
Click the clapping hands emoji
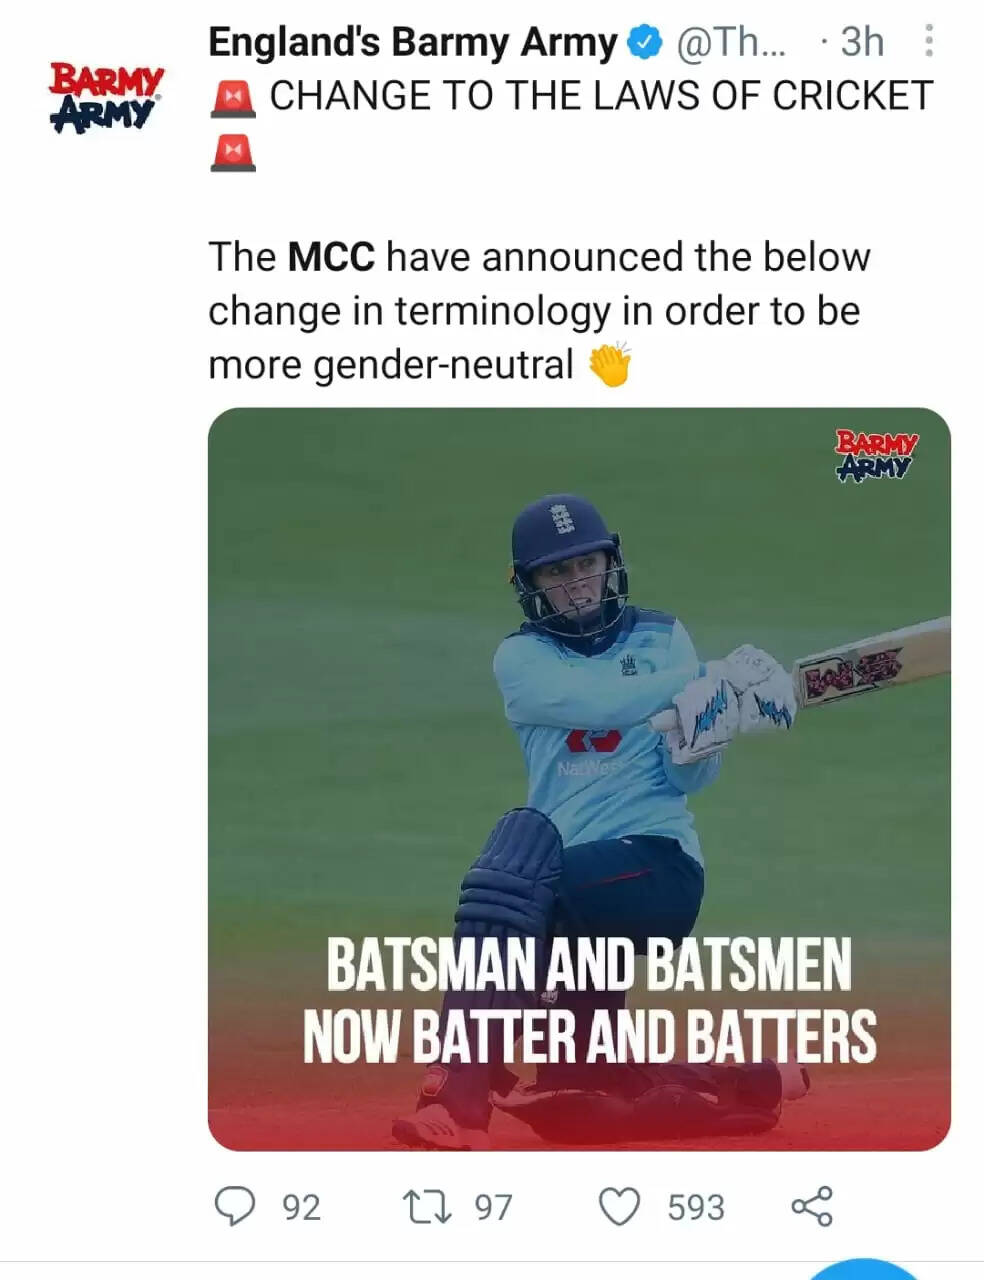(610, 365)
